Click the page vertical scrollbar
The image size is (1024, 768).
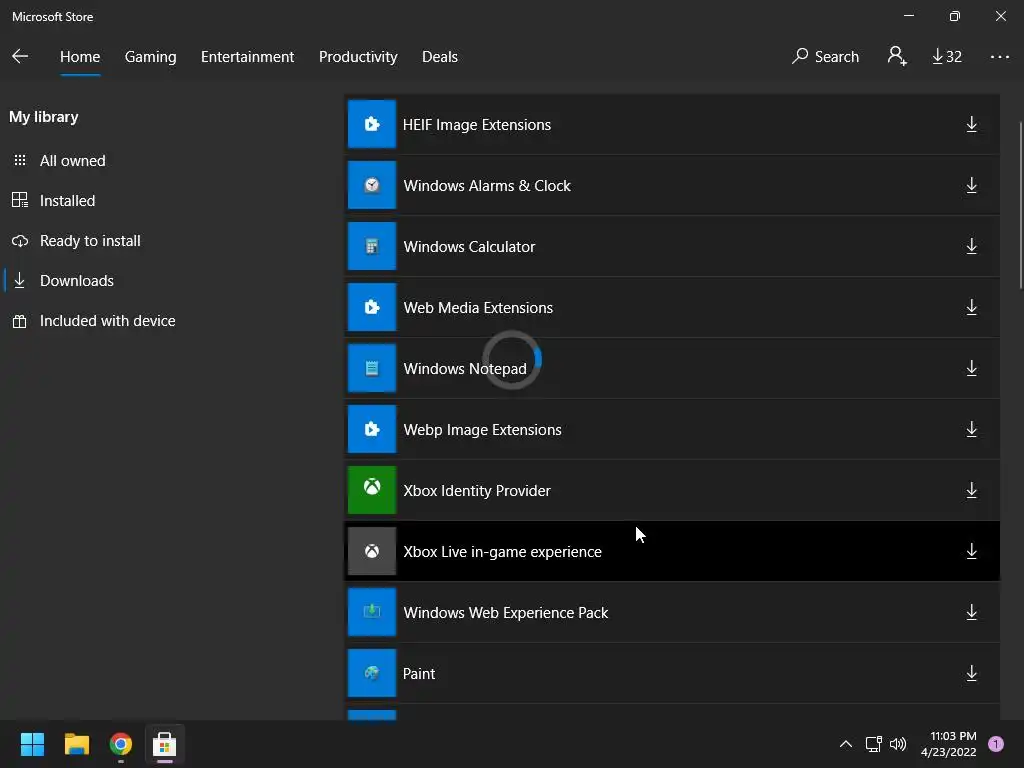[1020, 205]
